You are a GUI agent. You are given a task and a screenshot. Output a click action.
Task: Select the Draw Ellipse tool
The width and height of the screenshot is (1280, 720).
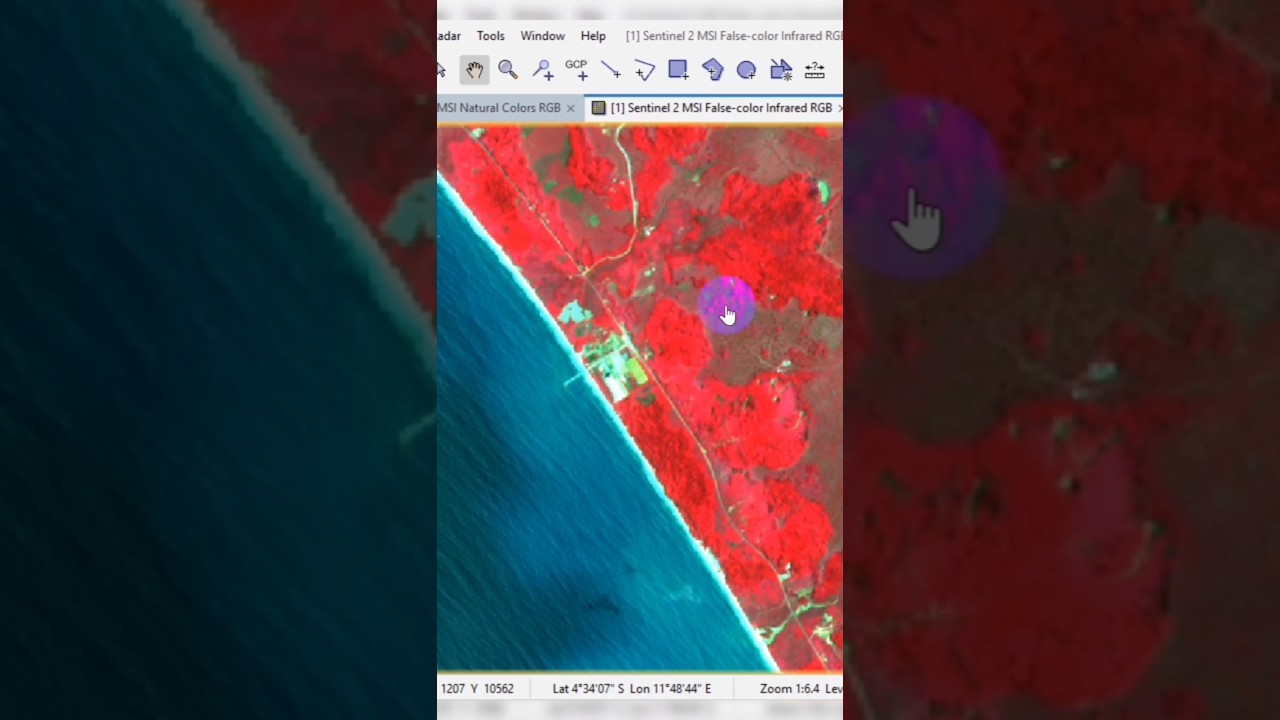[746, 70]
